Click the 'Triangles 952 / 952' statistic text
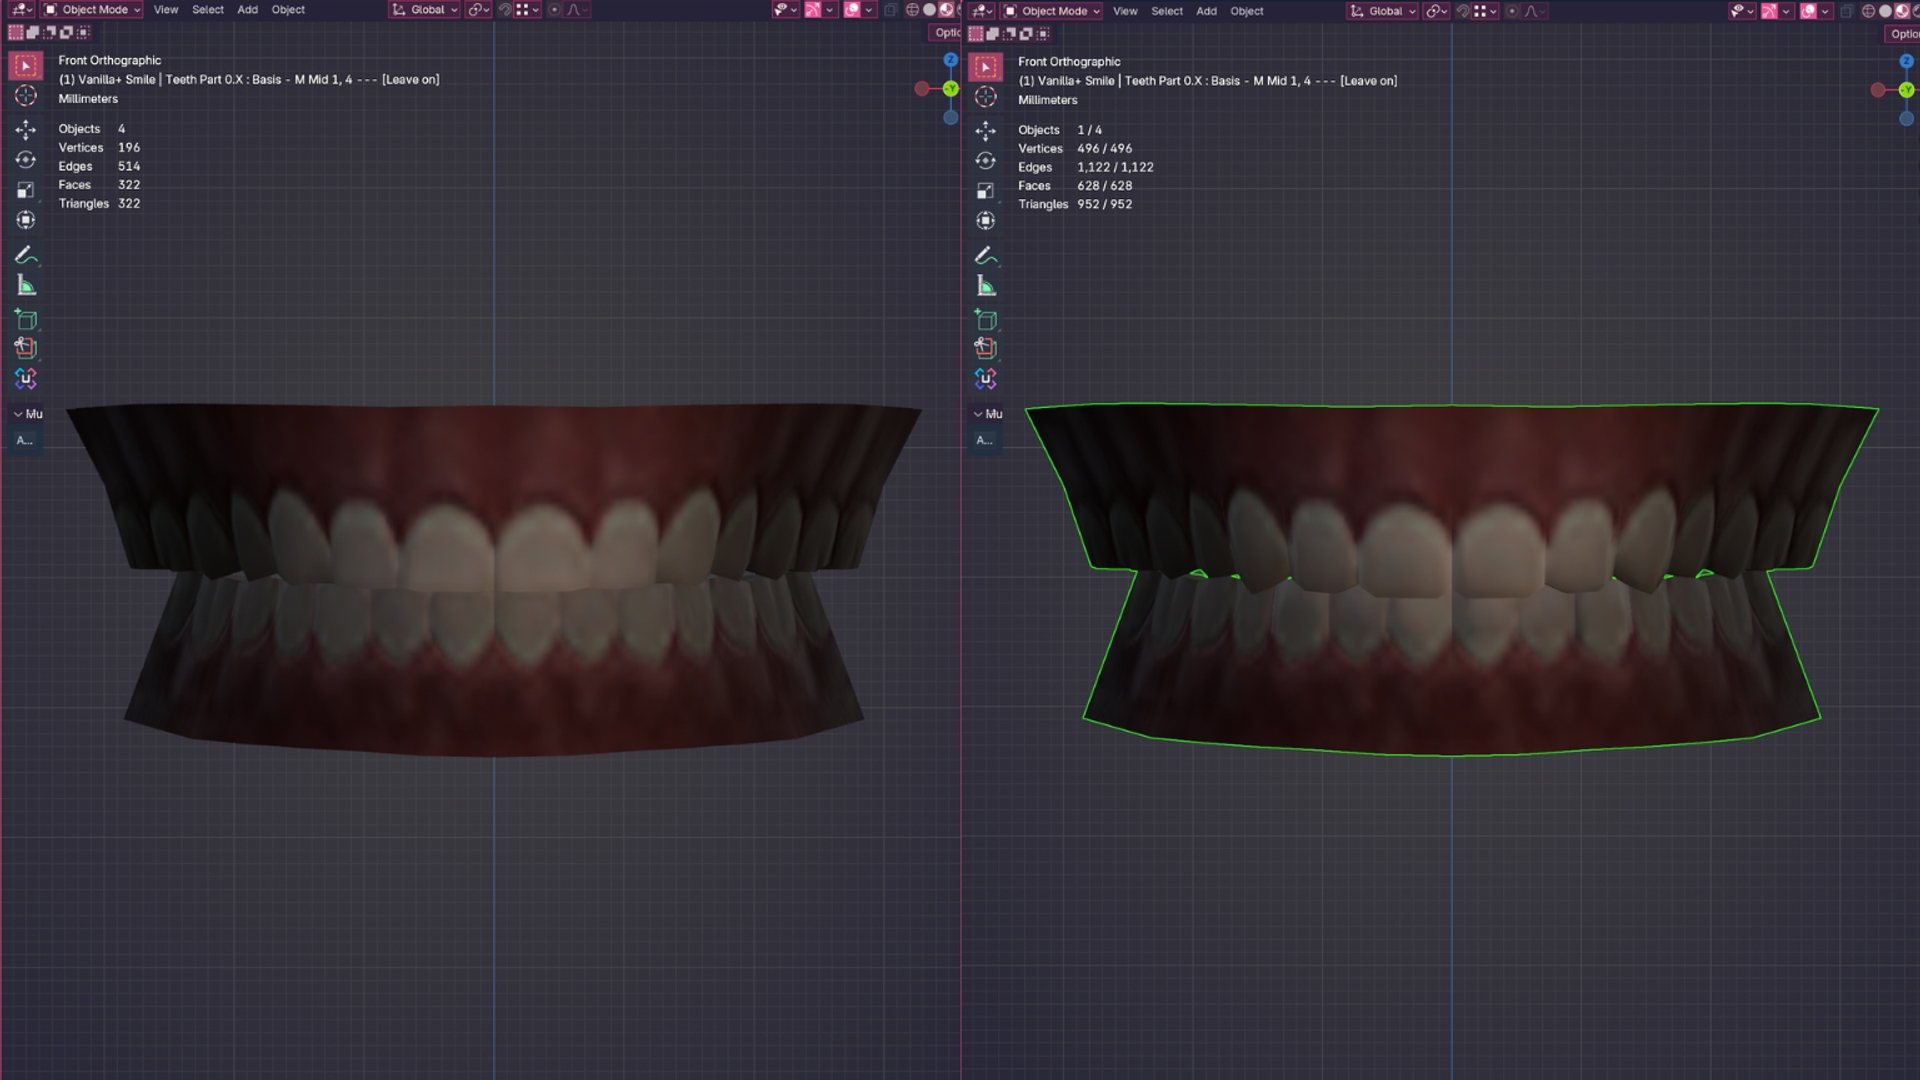This screenshot has height=1080, width=1920. tap(1075, 204)
